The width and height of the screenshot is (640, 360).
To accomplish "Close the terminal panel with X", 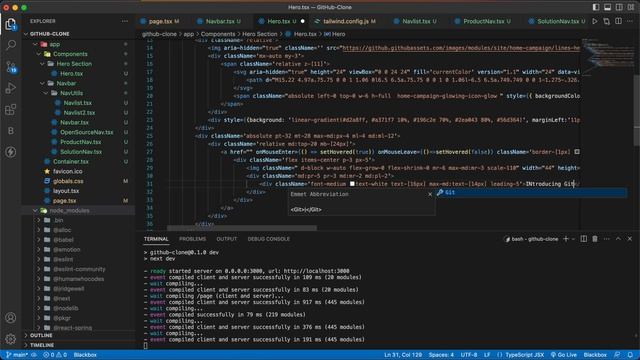I will (630, 239).
